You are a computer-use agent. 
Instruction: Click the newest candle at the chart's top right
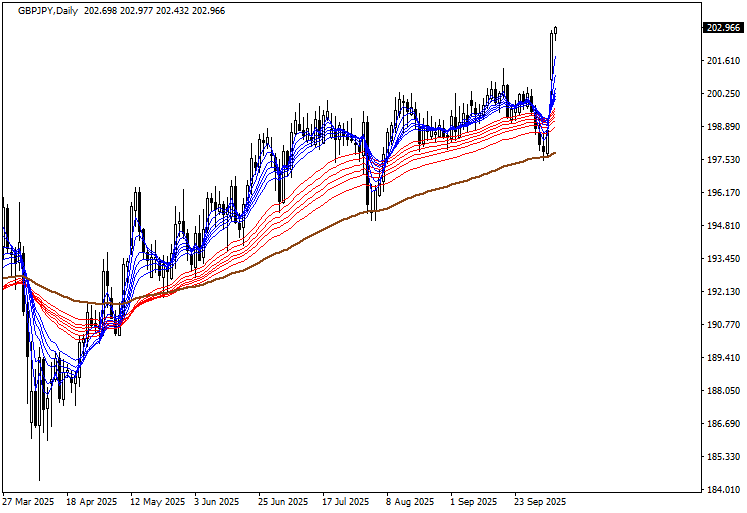[x=556, y=30]
